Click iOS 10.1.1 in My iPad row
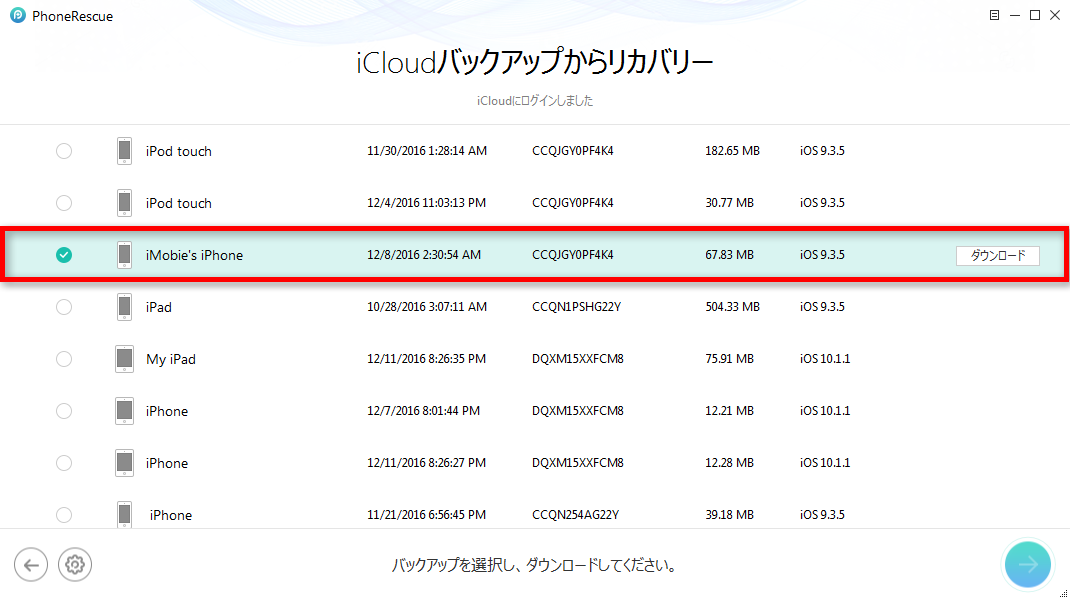This screenshot has height=600, width=1070. pyautogui.click(x=825, y=358)
